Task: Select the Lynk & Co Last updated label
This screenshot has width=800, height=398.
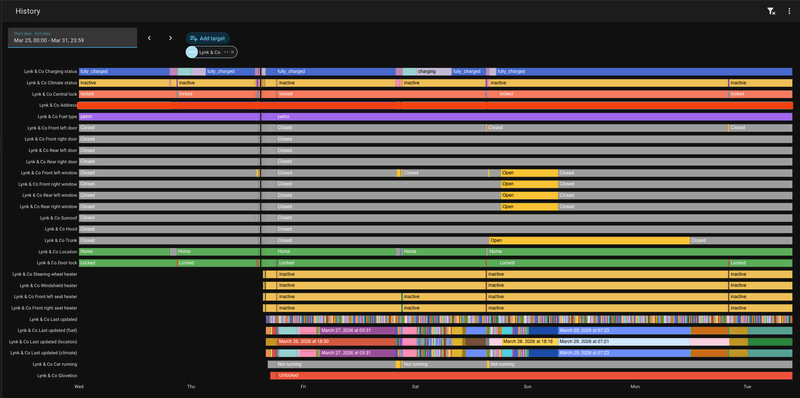Action: pyautogui.click(x=54, y=319)
